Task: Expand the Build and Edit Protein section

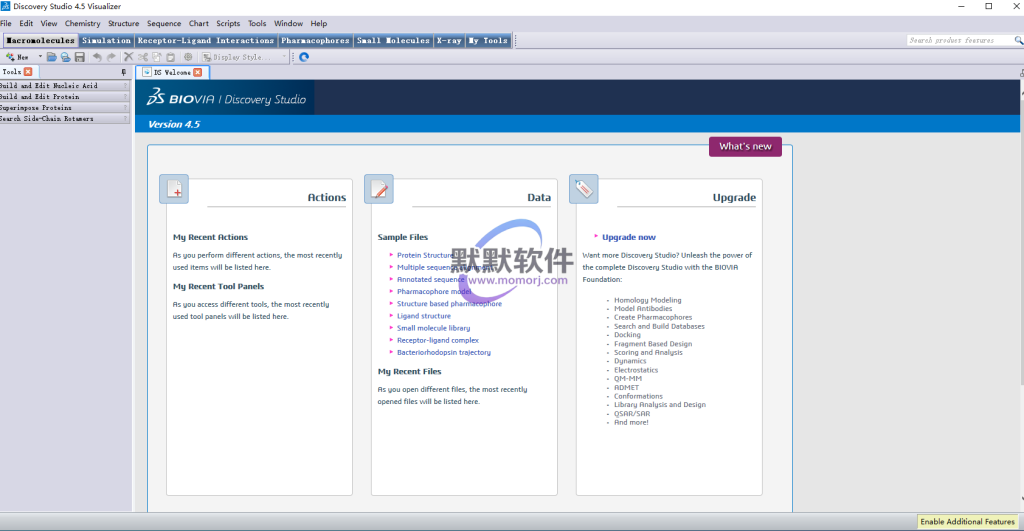Action: point(64,97)
